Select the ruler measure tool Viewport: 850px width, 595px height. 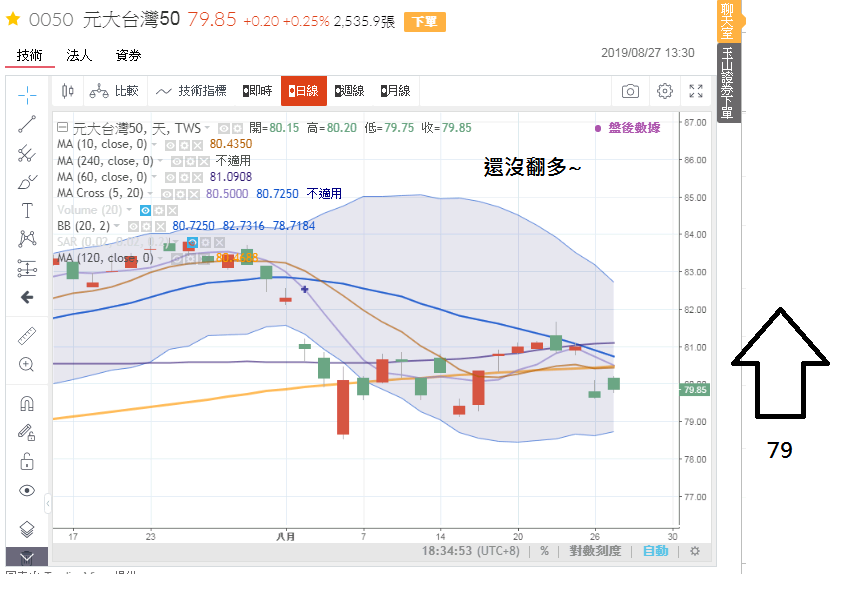point(27,336)
